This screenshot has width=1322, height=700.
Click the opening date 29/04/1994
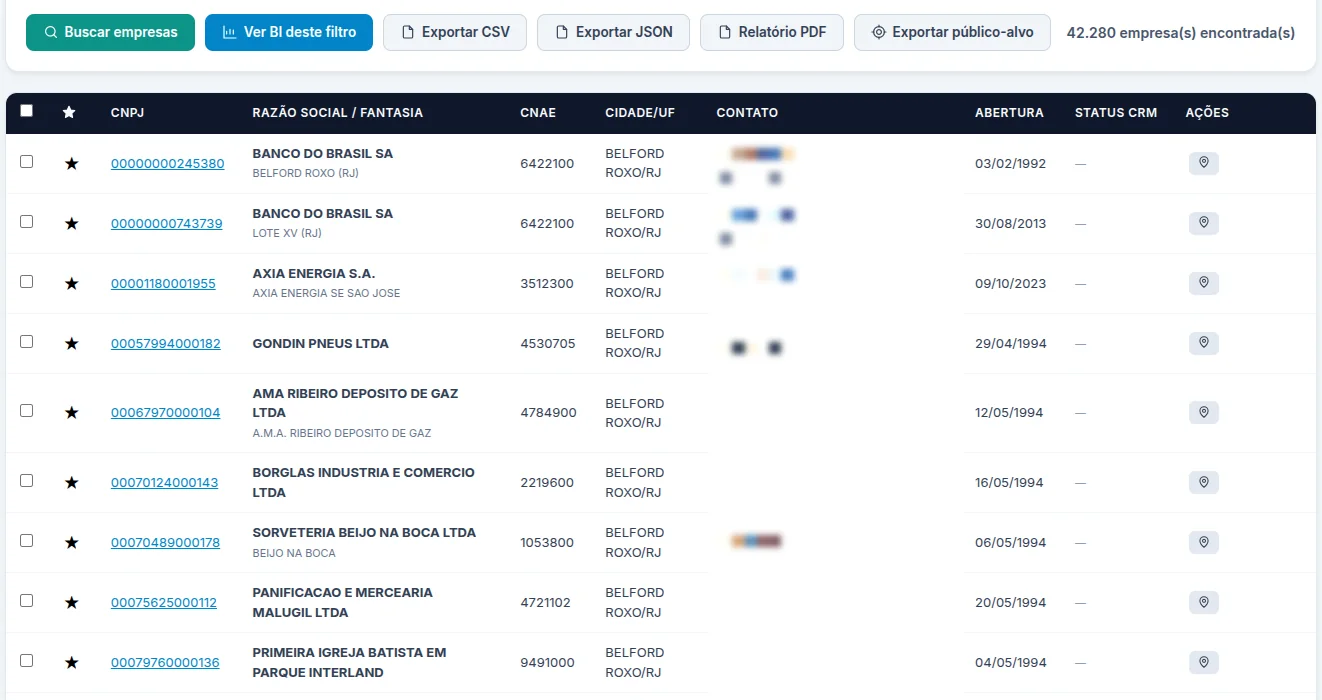[1011, 343]
